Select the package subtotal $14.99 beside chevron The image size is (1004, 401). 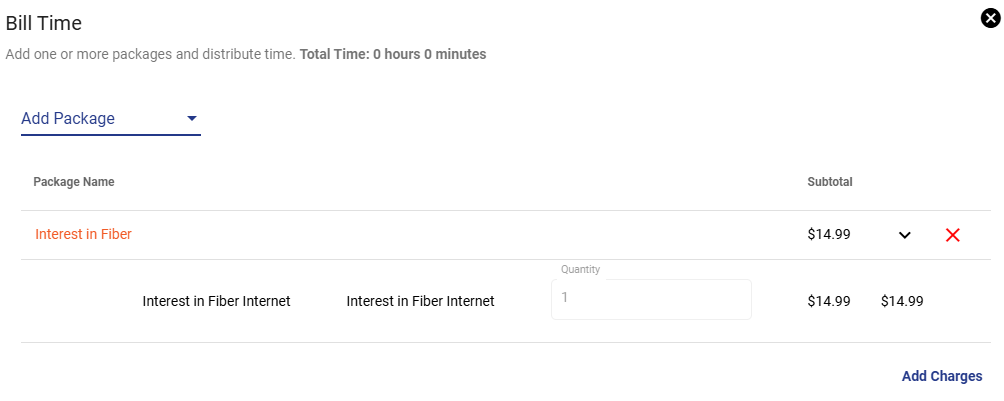tap(829, 234)
